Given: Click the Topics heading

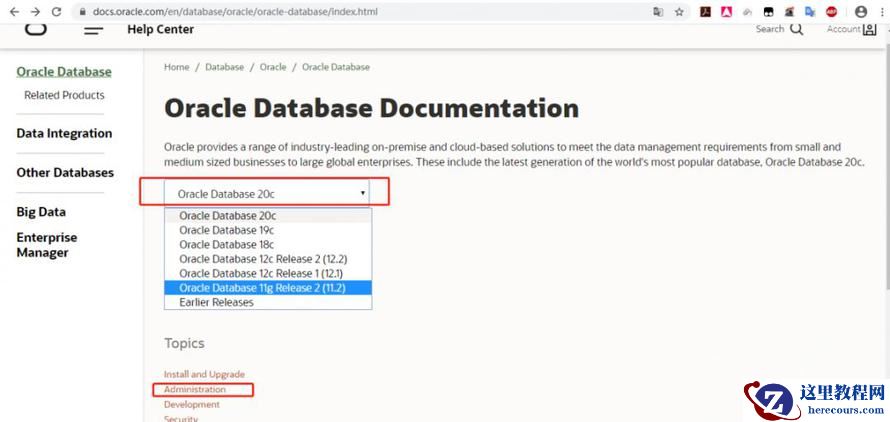Looking at the screenshot, I should pyautogui.click(x=184, y=343).
